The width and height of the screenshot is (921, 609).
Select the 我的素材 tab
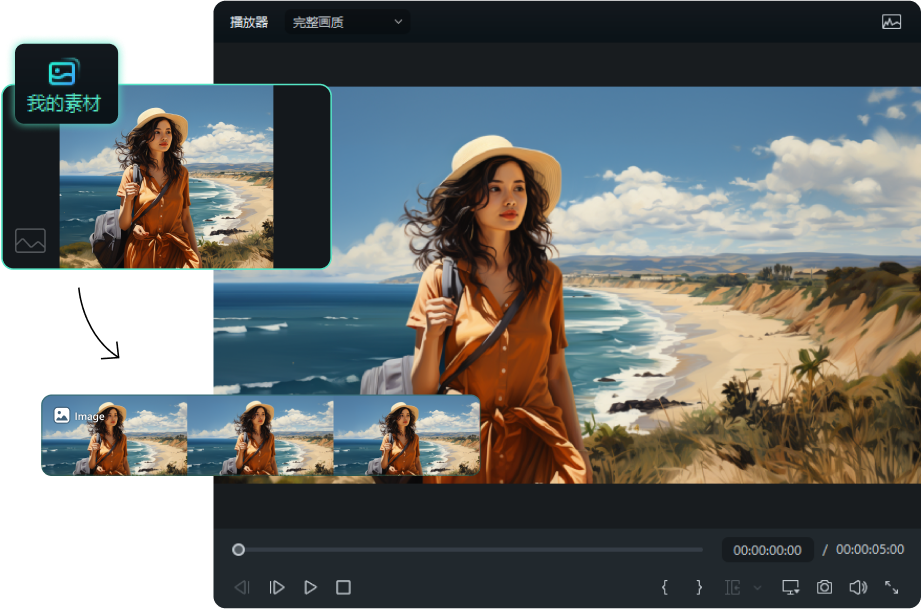pyautogui.click(x=64, y=84)
